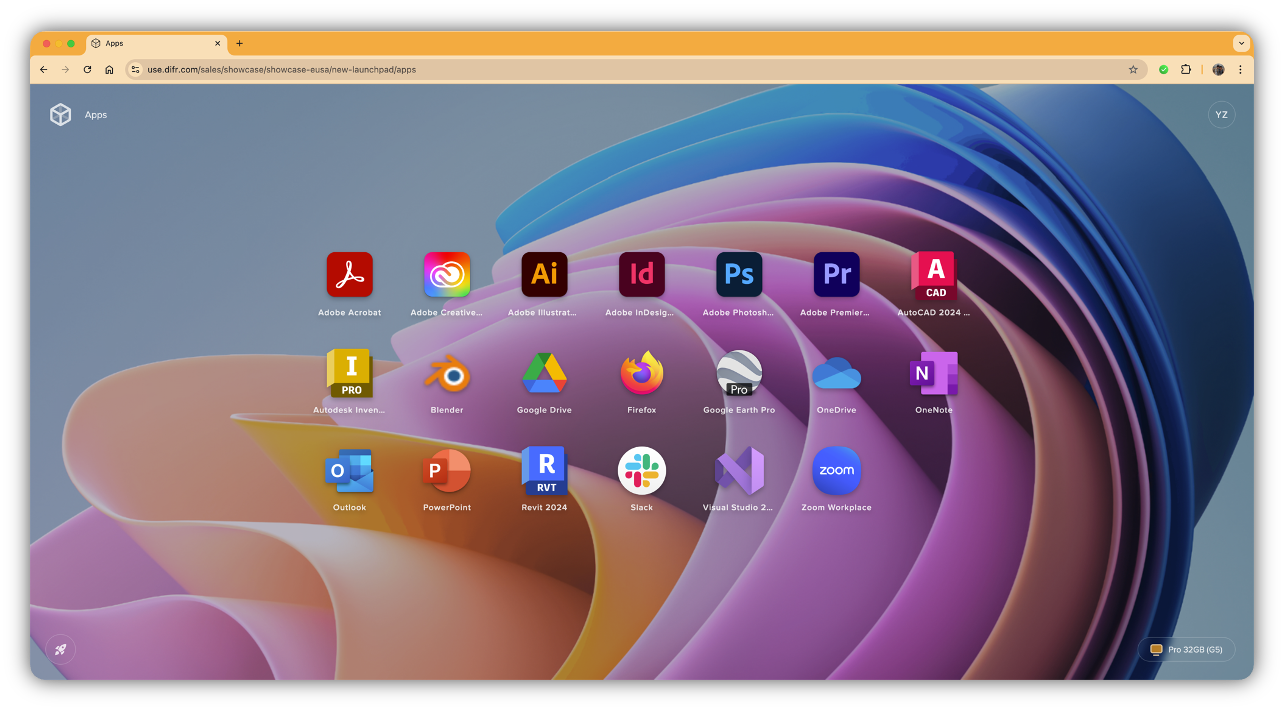Open the Pro 32GB (G5) machine selector

point(1186,649)
